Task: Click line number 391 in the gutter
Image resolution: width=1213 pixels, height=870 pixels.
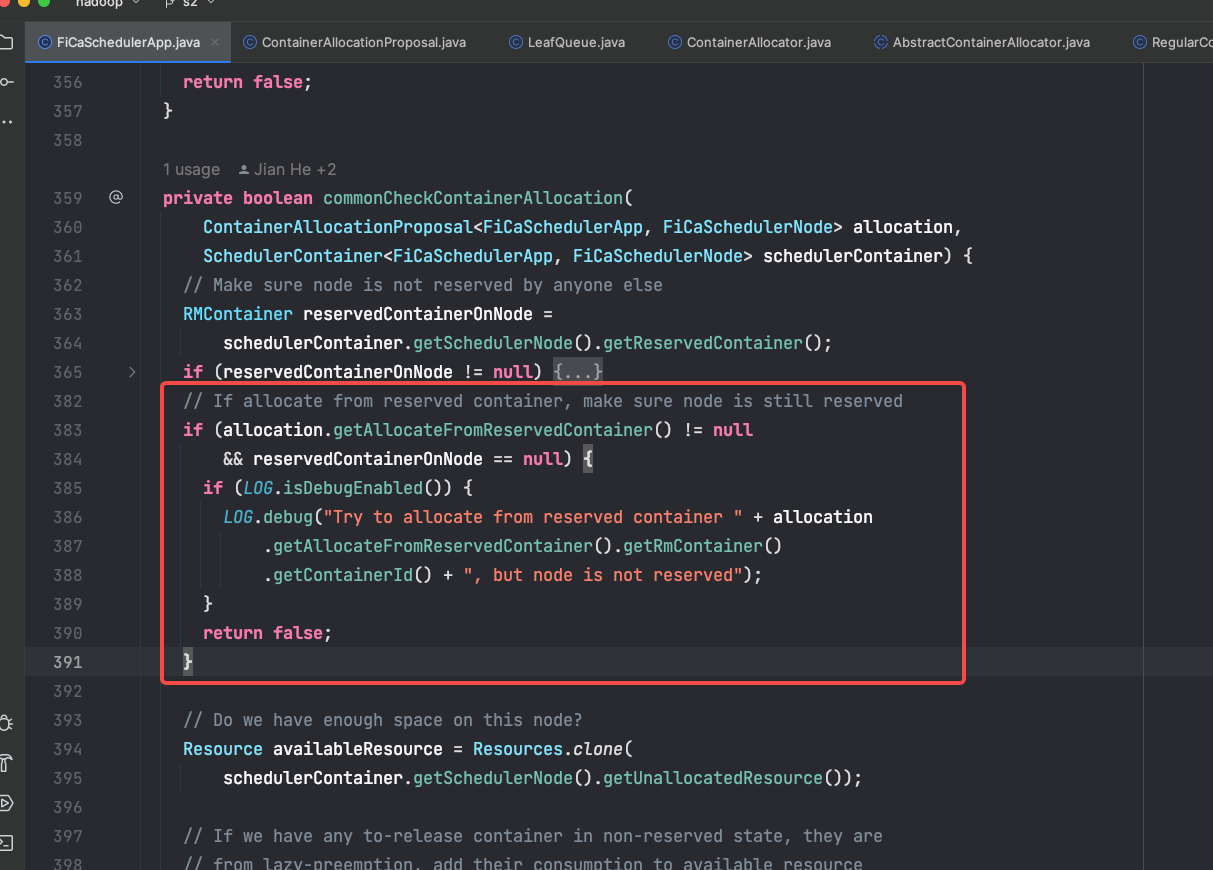Action: (68, 662)
